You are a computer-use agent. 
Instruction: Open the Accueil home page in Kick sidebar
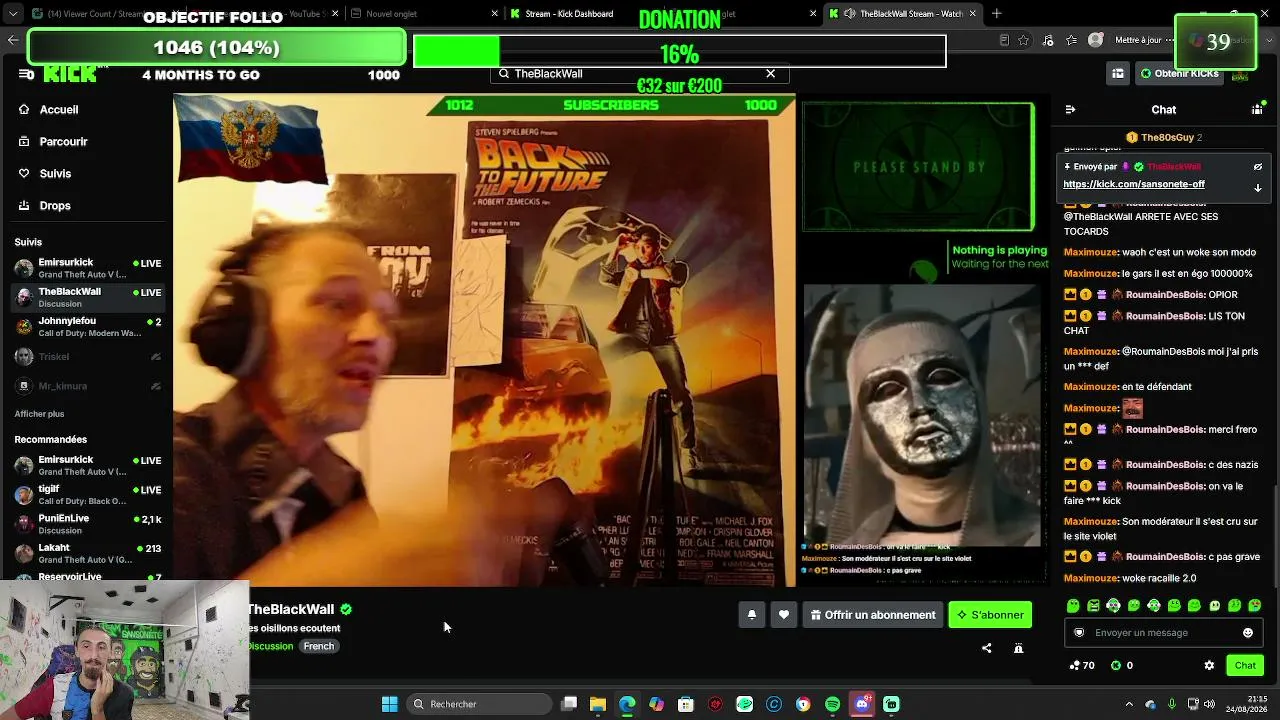(59, 110)
